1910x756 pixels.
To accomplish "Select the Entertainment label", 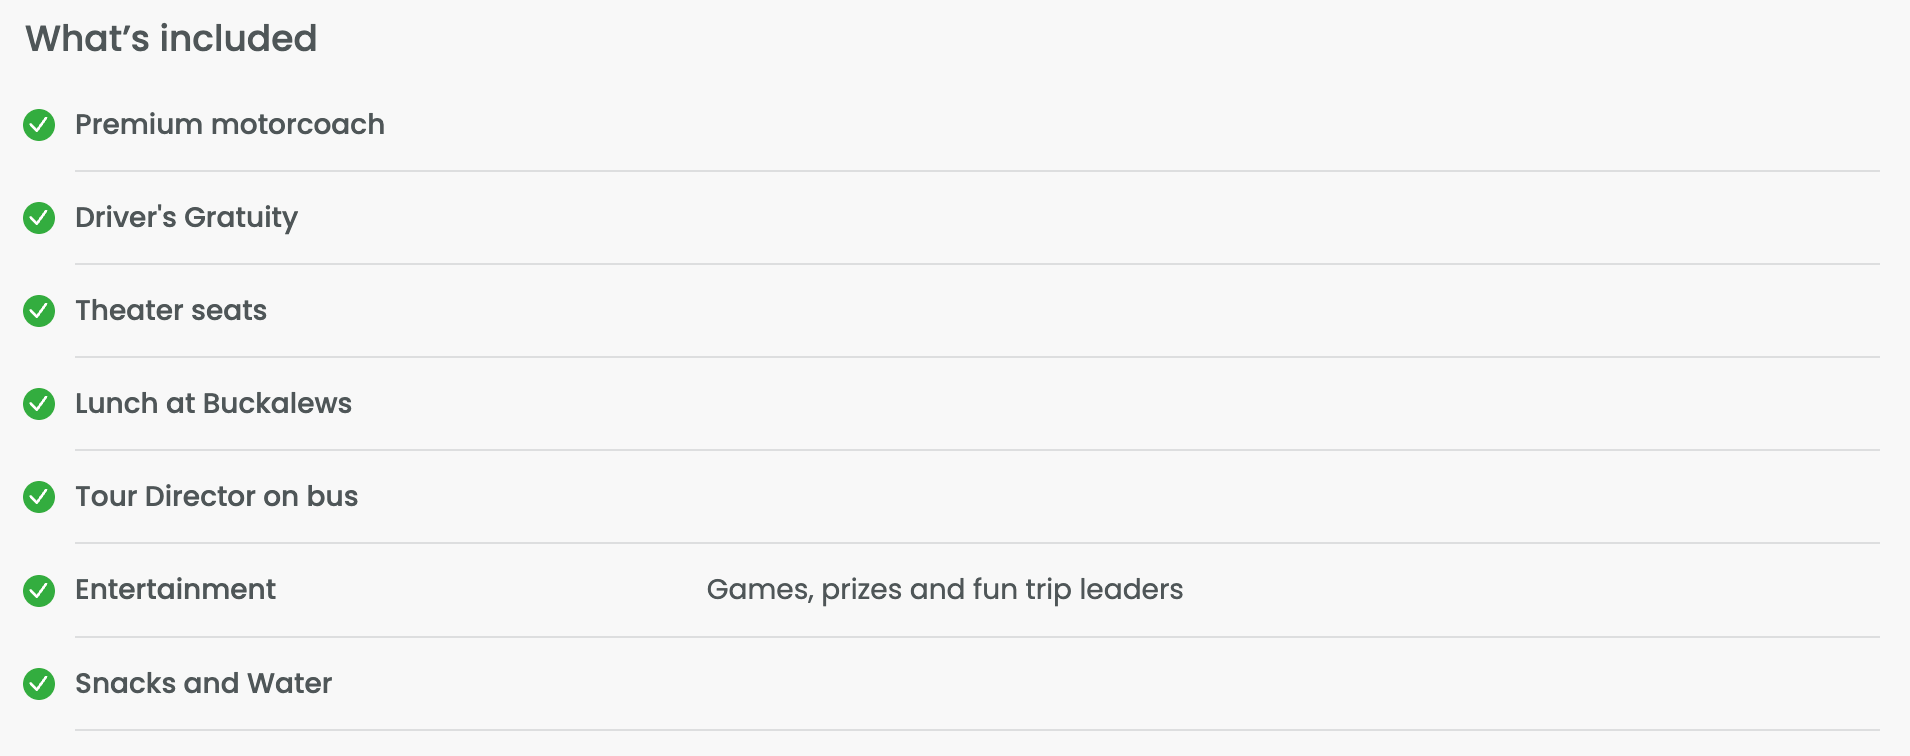I will click(175, 589).
